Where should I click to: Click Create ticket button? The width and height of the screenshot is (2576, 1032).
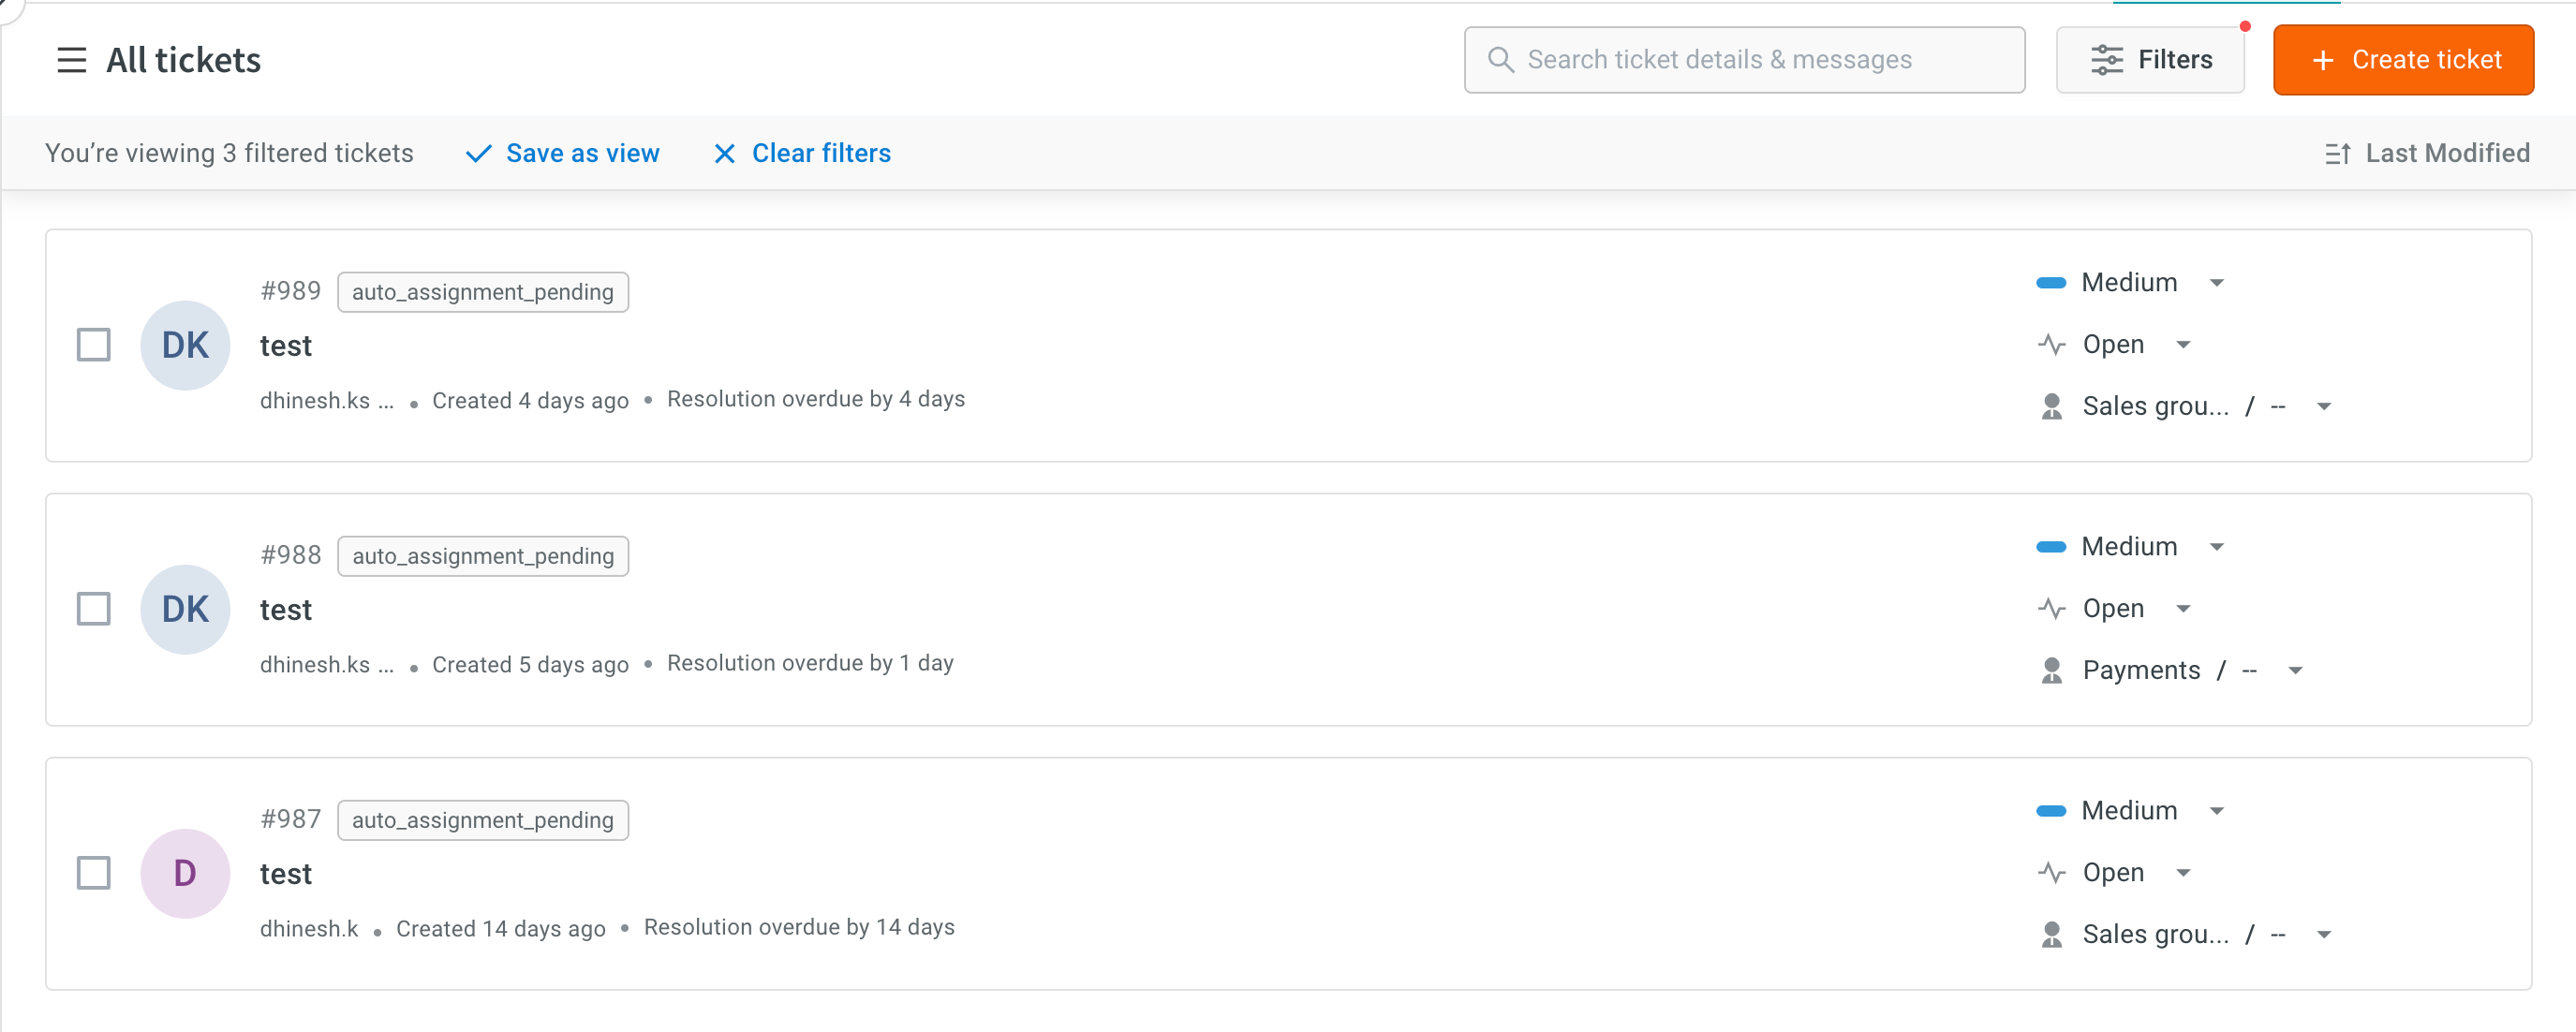click(2403, 60)
